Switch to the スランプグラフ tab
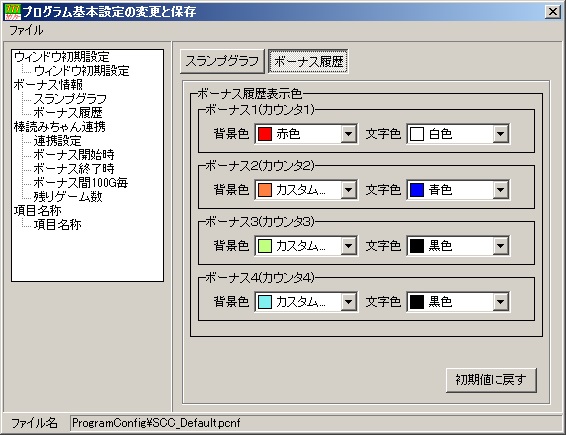The image size is (566, 435). (x=222, y=61)
